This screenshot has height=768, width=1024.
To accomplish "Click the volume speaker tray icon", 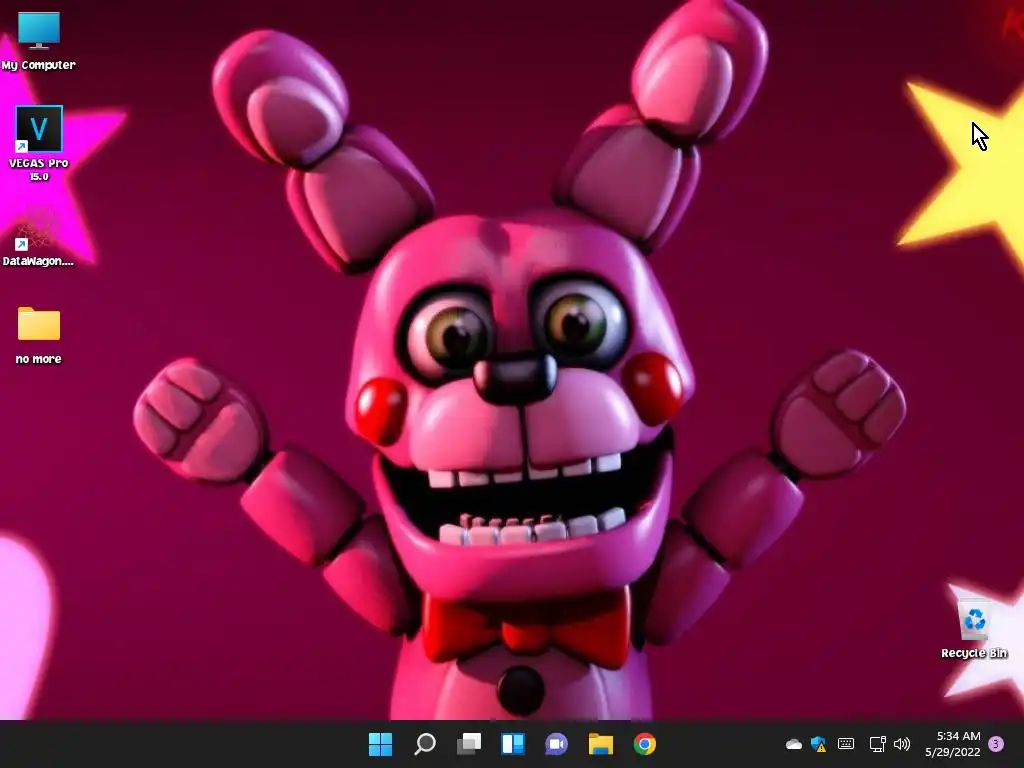I will [x=902, y=744].
